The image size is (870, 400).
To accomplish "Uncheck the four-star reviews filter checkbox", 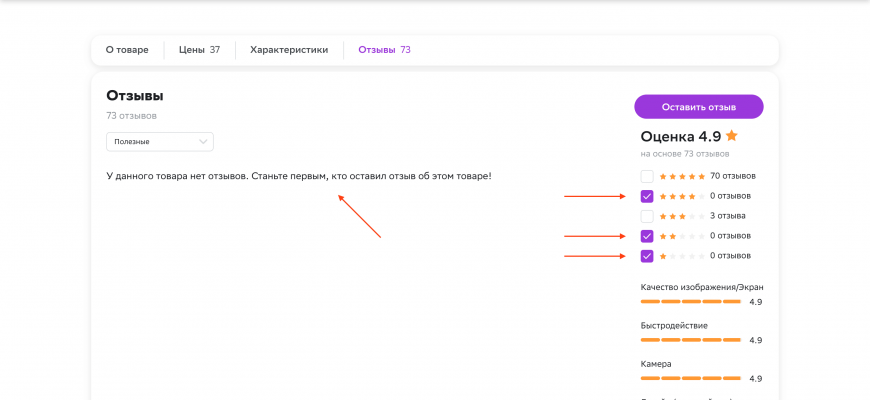I will click(x=647, y=196).
